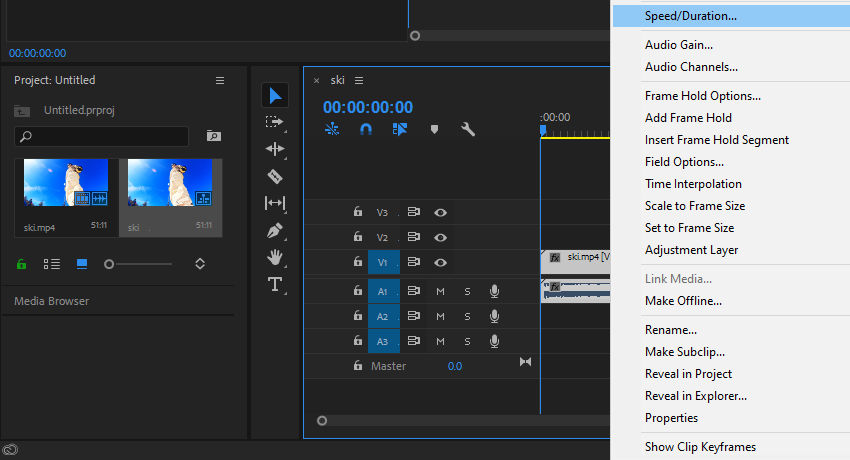Open timeline display settings wrench
Screen dimensions: 850x460
coord(468,129)
